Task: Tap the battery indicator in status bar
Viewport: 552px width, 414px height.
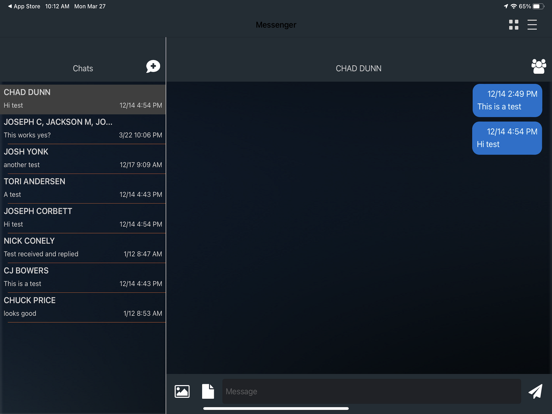Action: (538, 6)
